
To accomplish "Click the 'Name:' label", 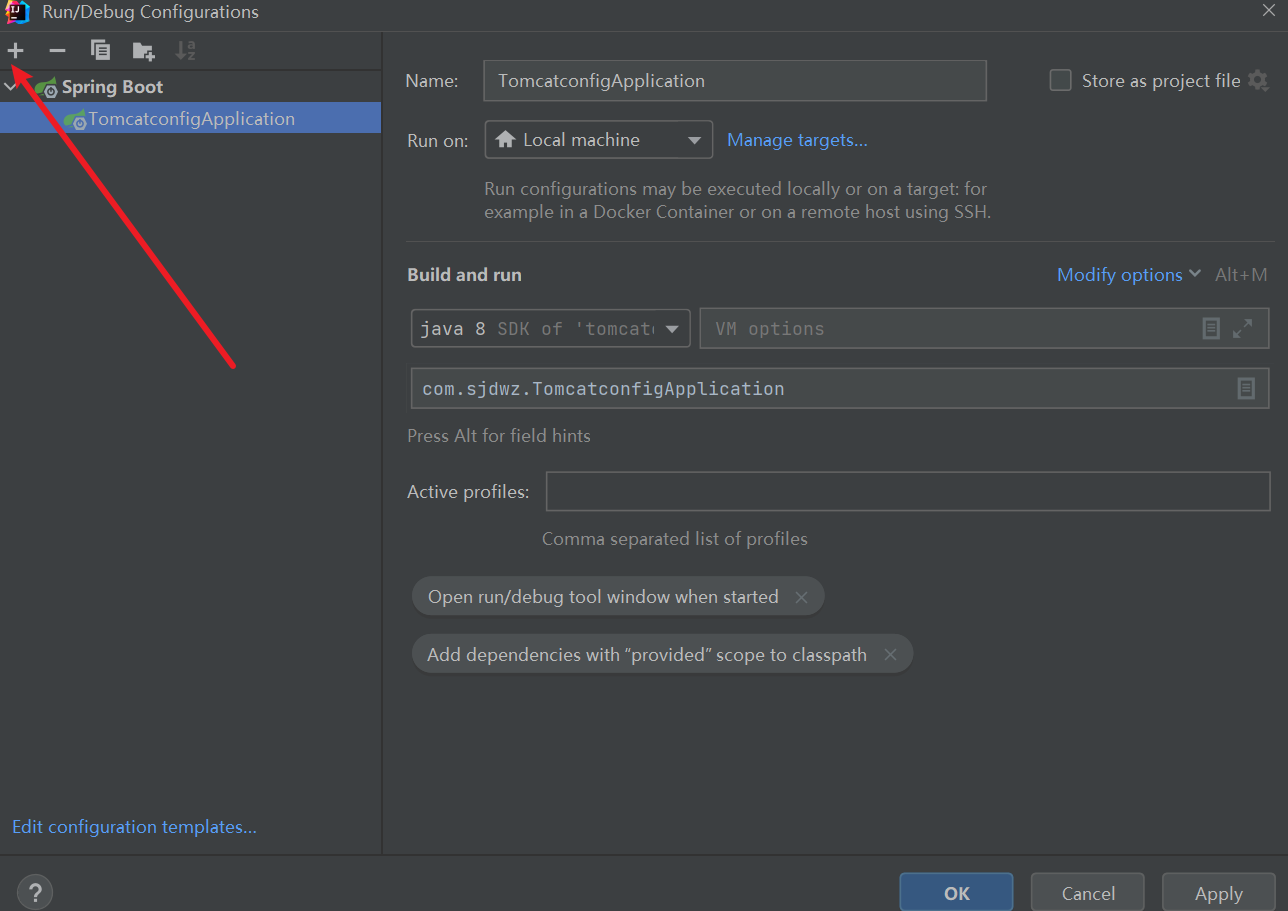I will pos(432,81).
